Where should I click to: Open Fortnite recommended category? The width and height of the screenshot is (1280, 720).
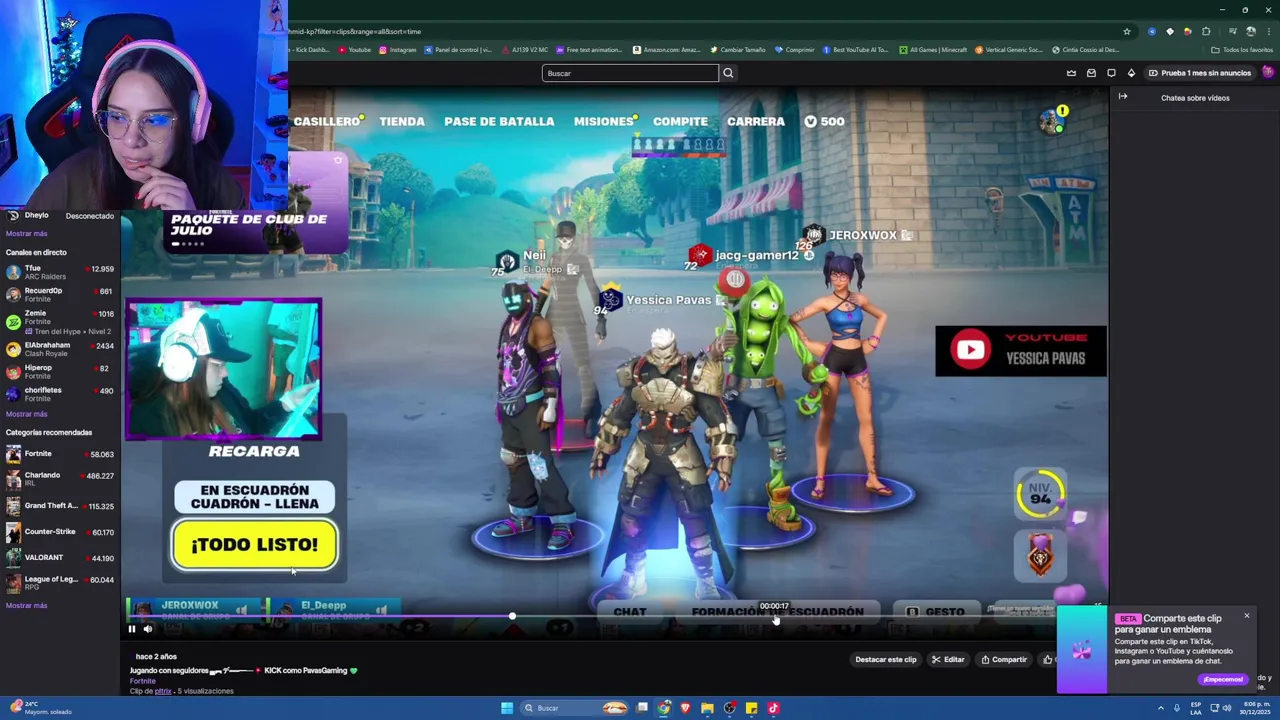(x=59, y=454)
